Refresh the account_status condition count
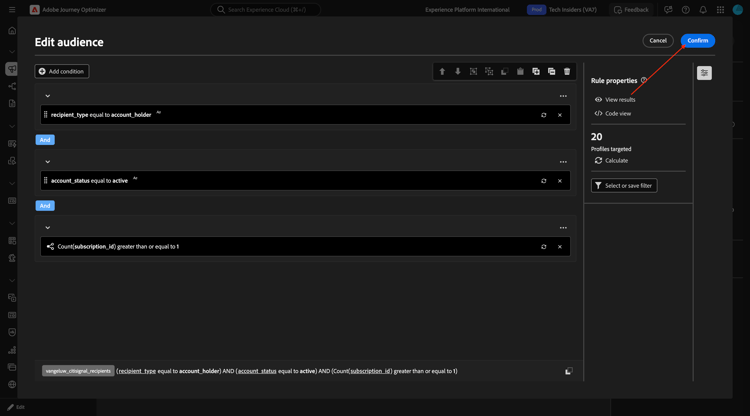Viewport: 750px width, 416px height. pos(543,181)
